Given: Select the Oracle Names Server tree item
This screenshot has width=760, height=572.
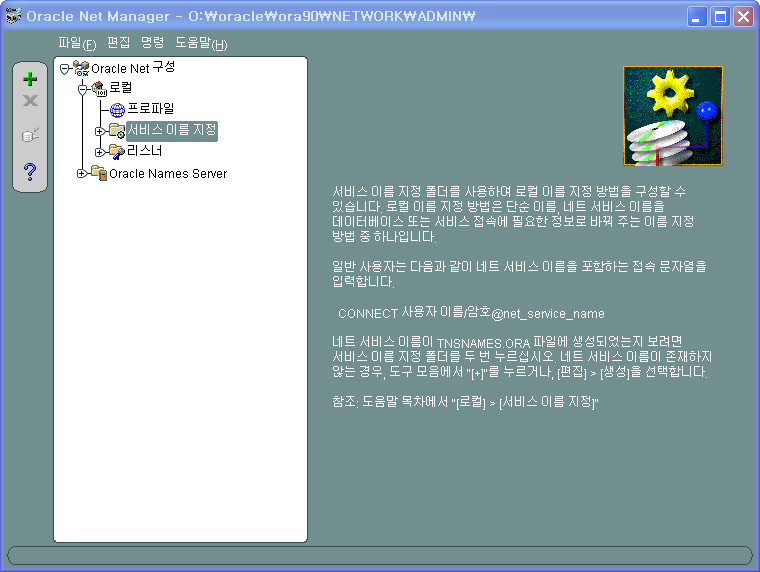Looking at the screenshot, I should click(x=168, y=174).
